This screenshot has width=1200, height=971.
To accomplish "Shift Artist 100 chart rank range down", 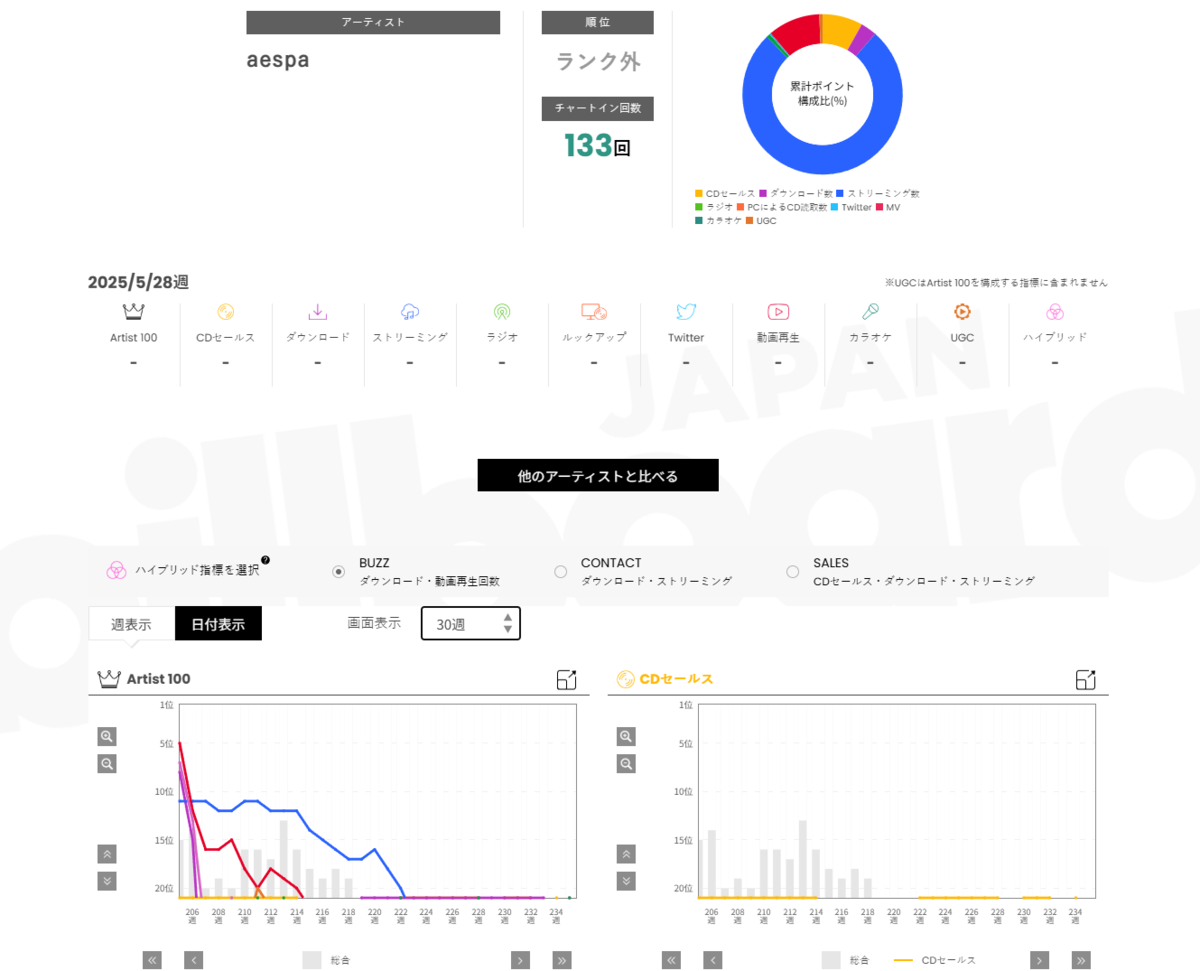I will click(107, 881).
